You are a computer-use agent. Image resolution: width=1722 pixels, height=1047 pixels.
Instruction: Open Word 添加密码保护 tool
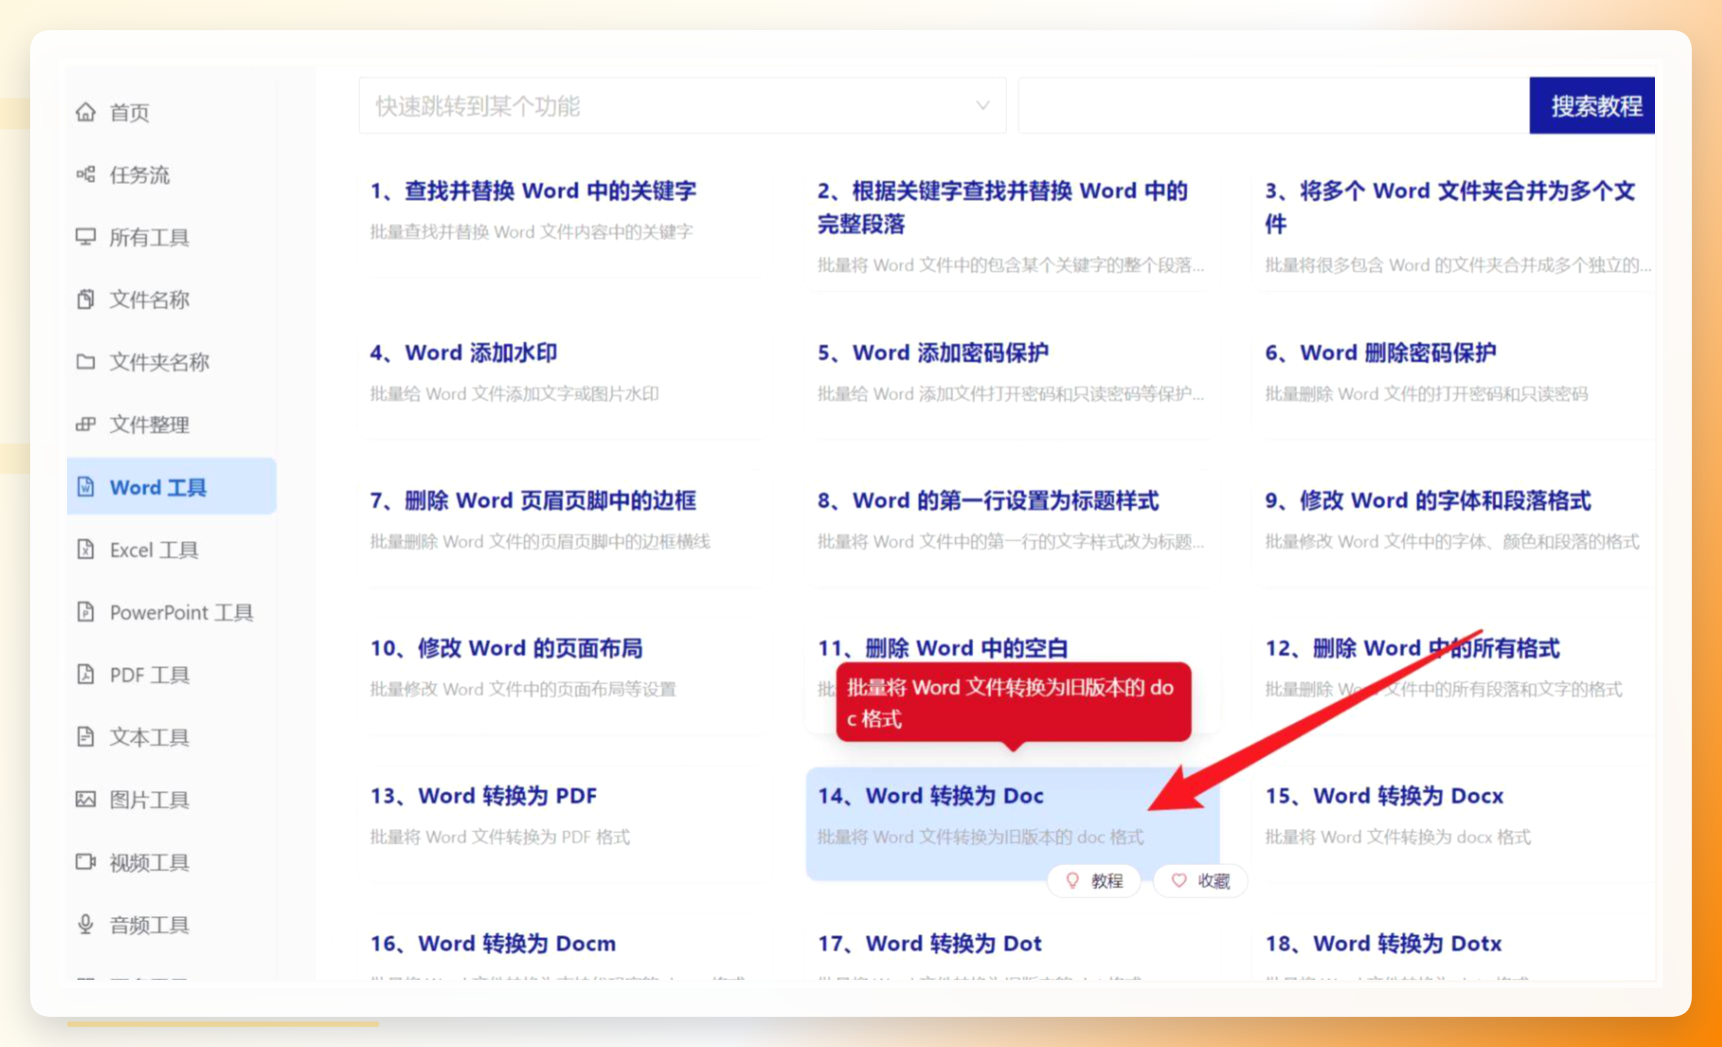pos(933,353)
